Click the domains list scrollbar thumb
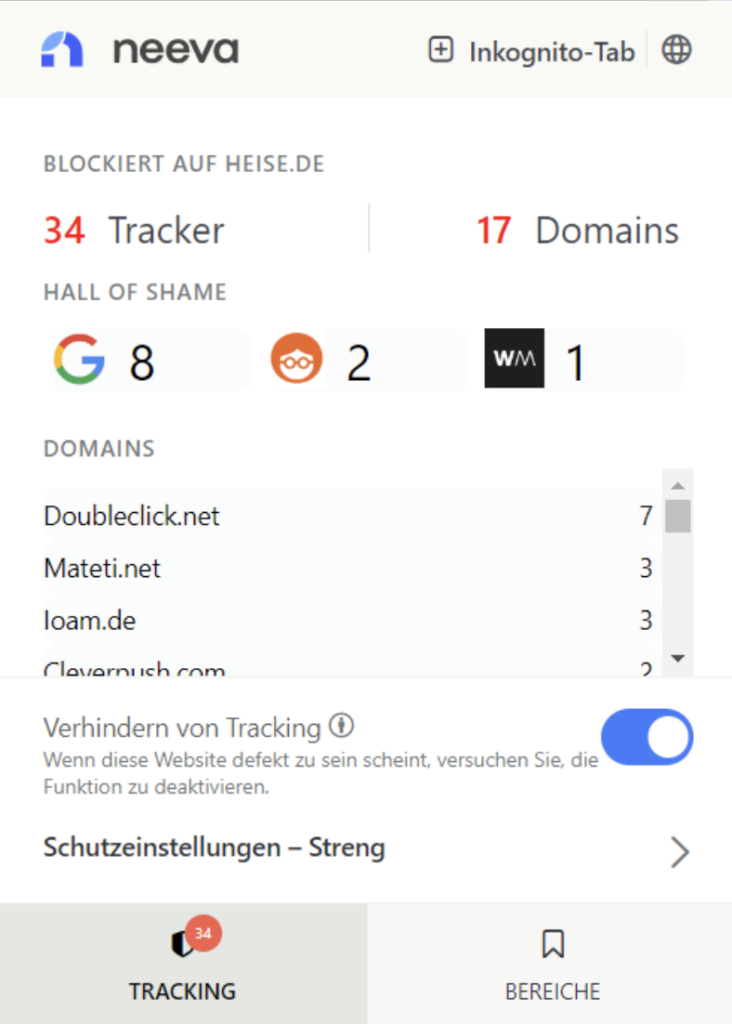Screen dimensions: 732x1024 click(x=677, y=516)
